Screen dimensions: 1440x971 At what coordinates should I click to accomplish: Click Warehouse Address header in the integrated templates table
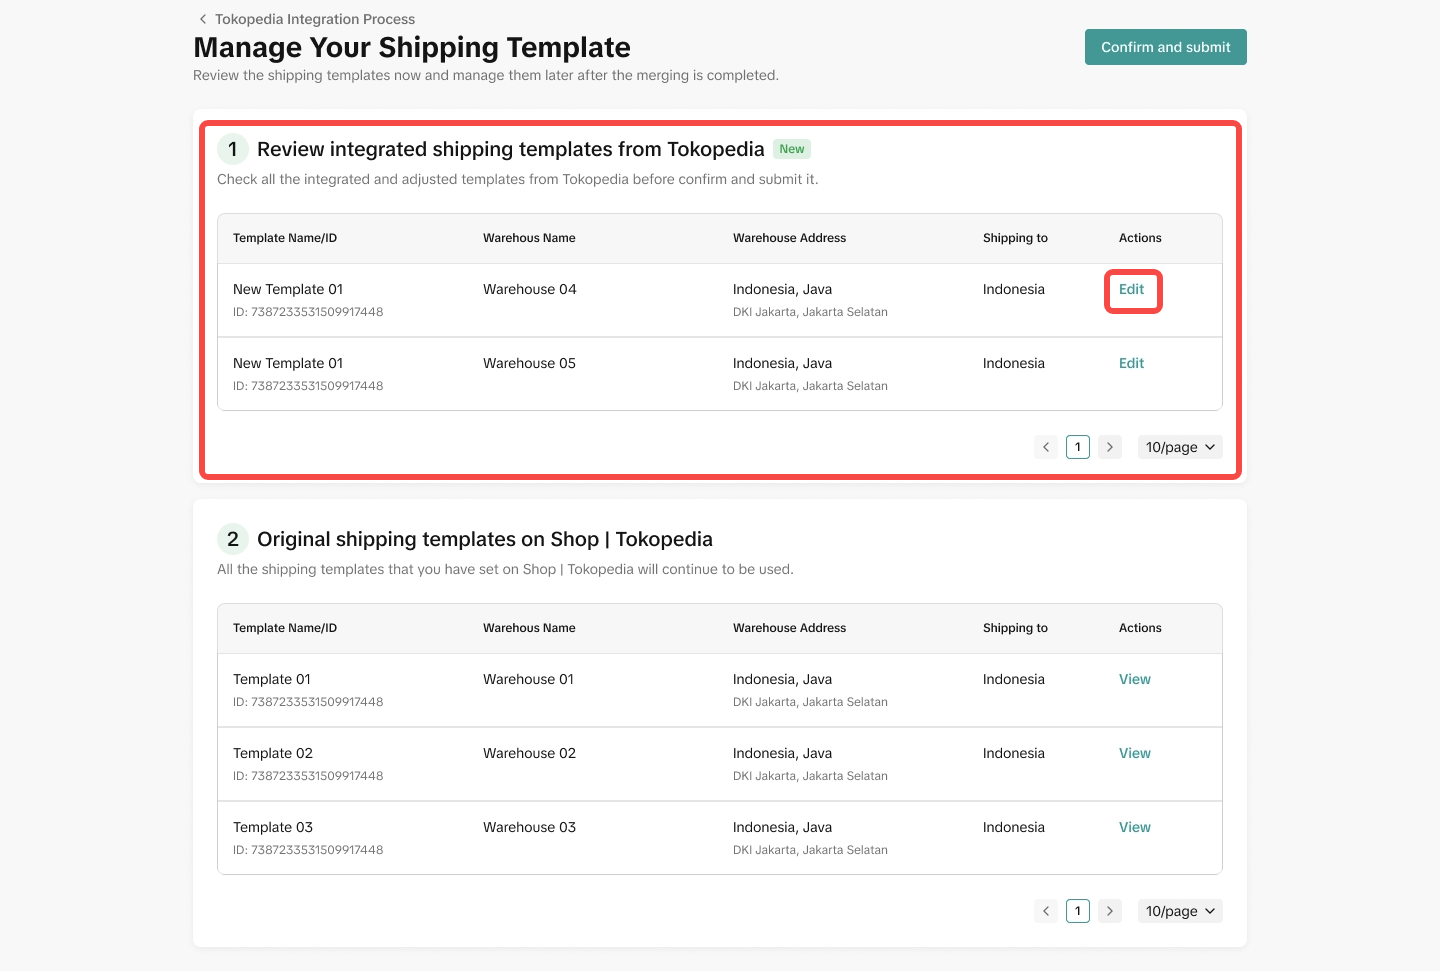point(789,238)
